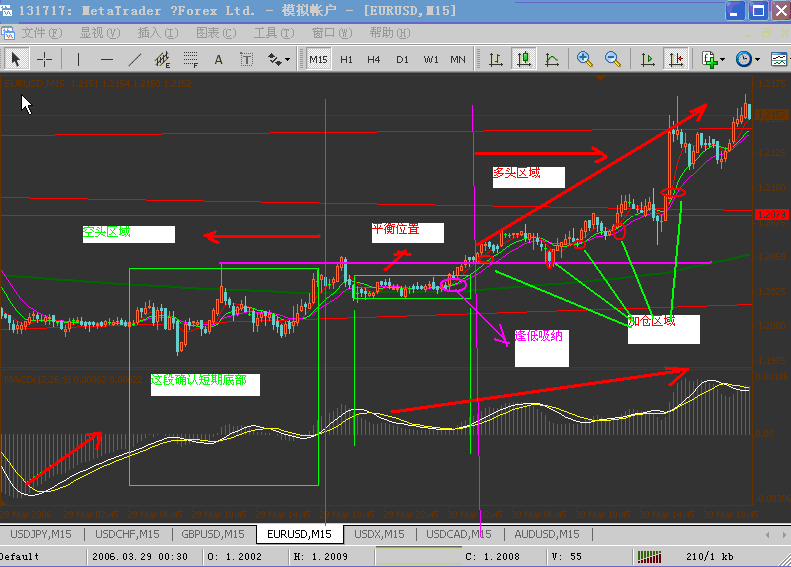Image resolution: width=791 pixels, height=567 pixels.
Task: Show chart as bar chart
Action: [496, 60]
